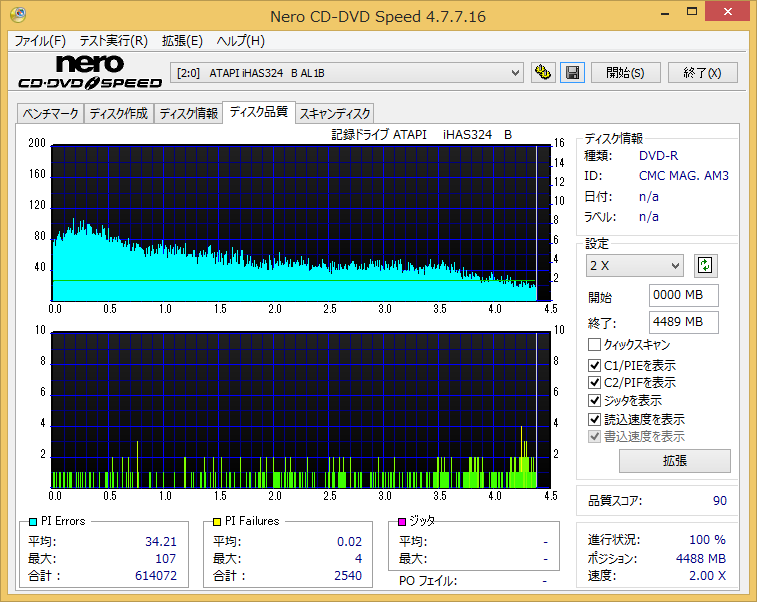
Task: Click PI Failures average 0.02
Action: (x=350, y=542)
